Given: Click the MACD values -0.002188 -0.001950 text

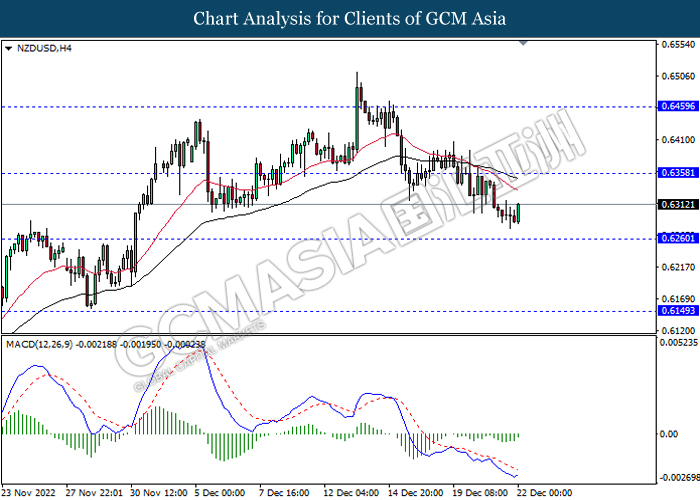Looking at the screenshot, I should 119,345.
